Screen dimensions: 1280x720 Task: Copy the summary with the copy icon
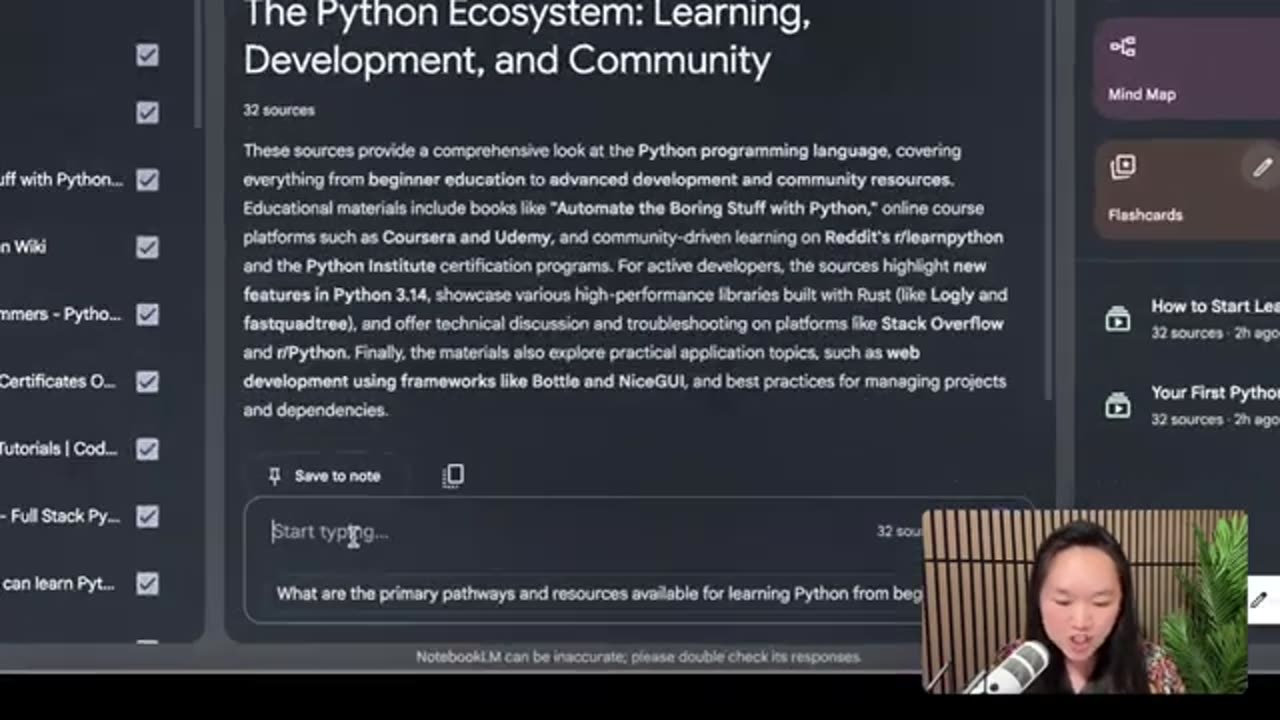click(x=453, y=476)
